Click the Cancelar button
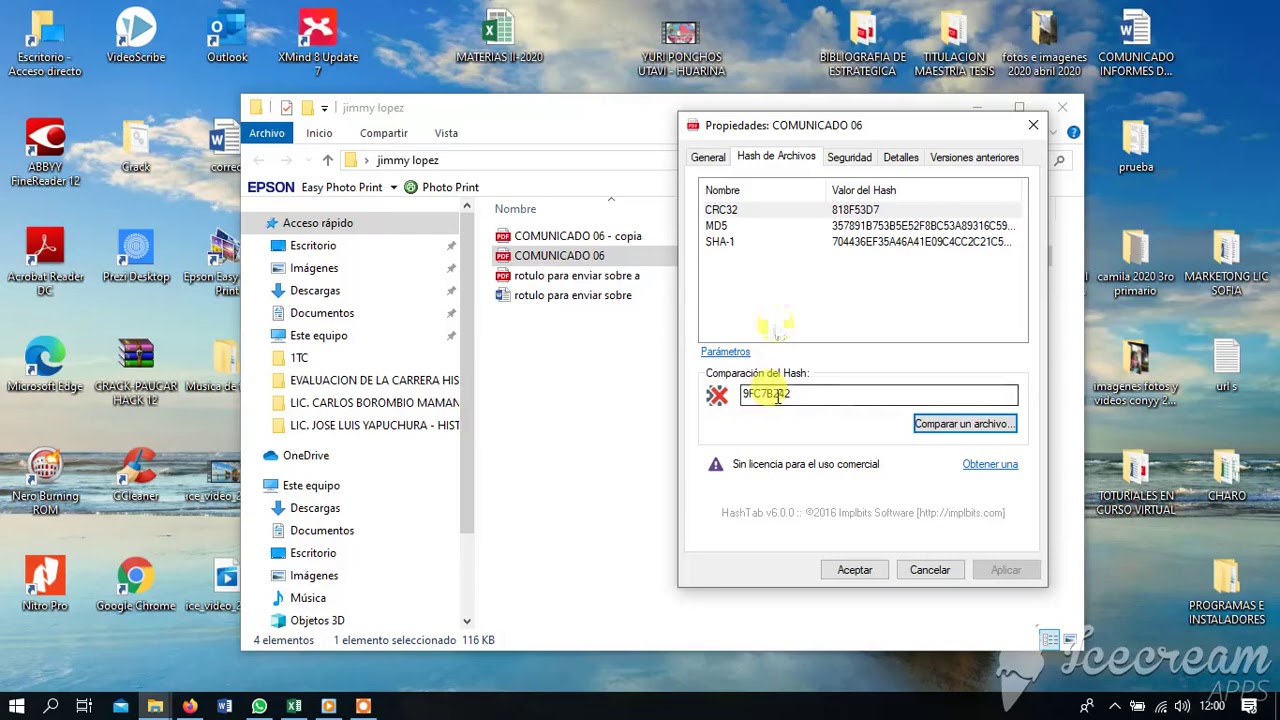The width and height of the screenshot is (1280, 720). click(x=930, y=570)
